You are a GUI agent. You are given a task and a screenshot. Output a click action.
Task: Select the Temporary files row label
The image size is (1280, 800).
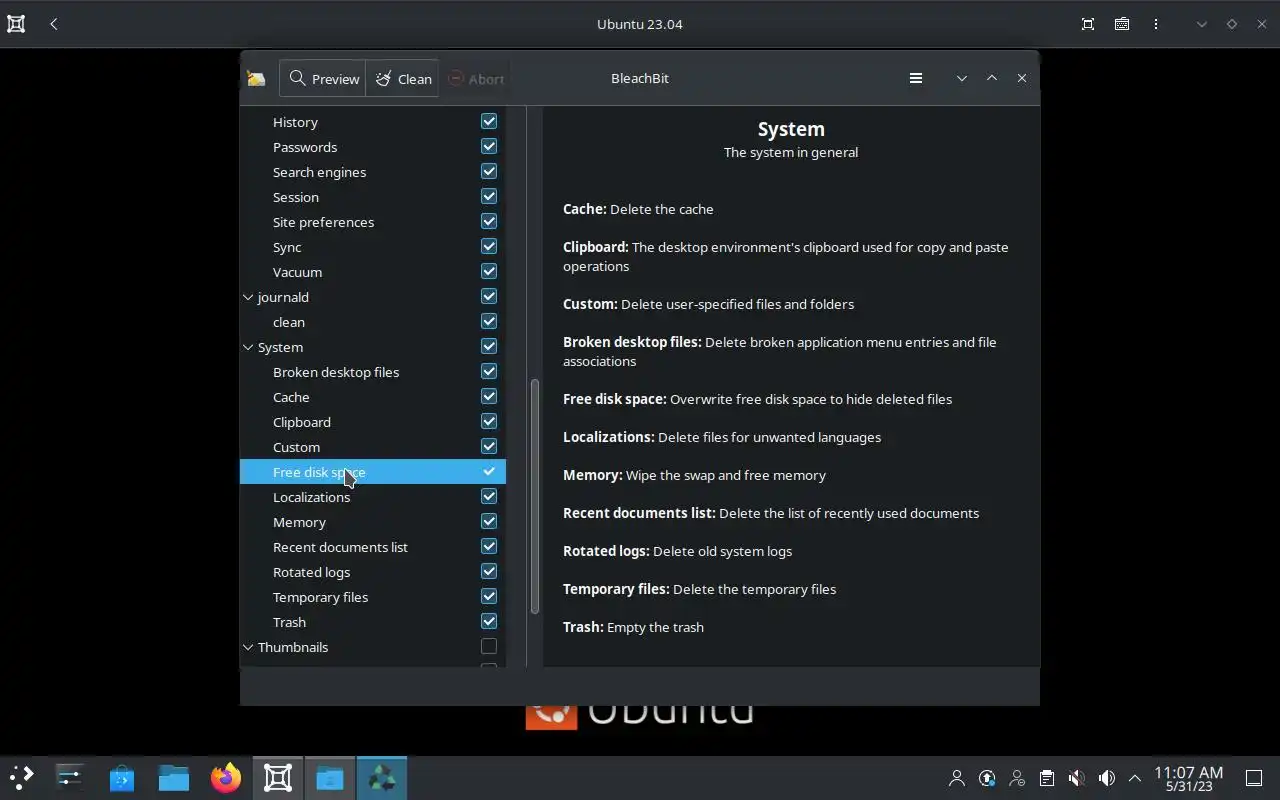pyautogui.click(x=321, y=597)
